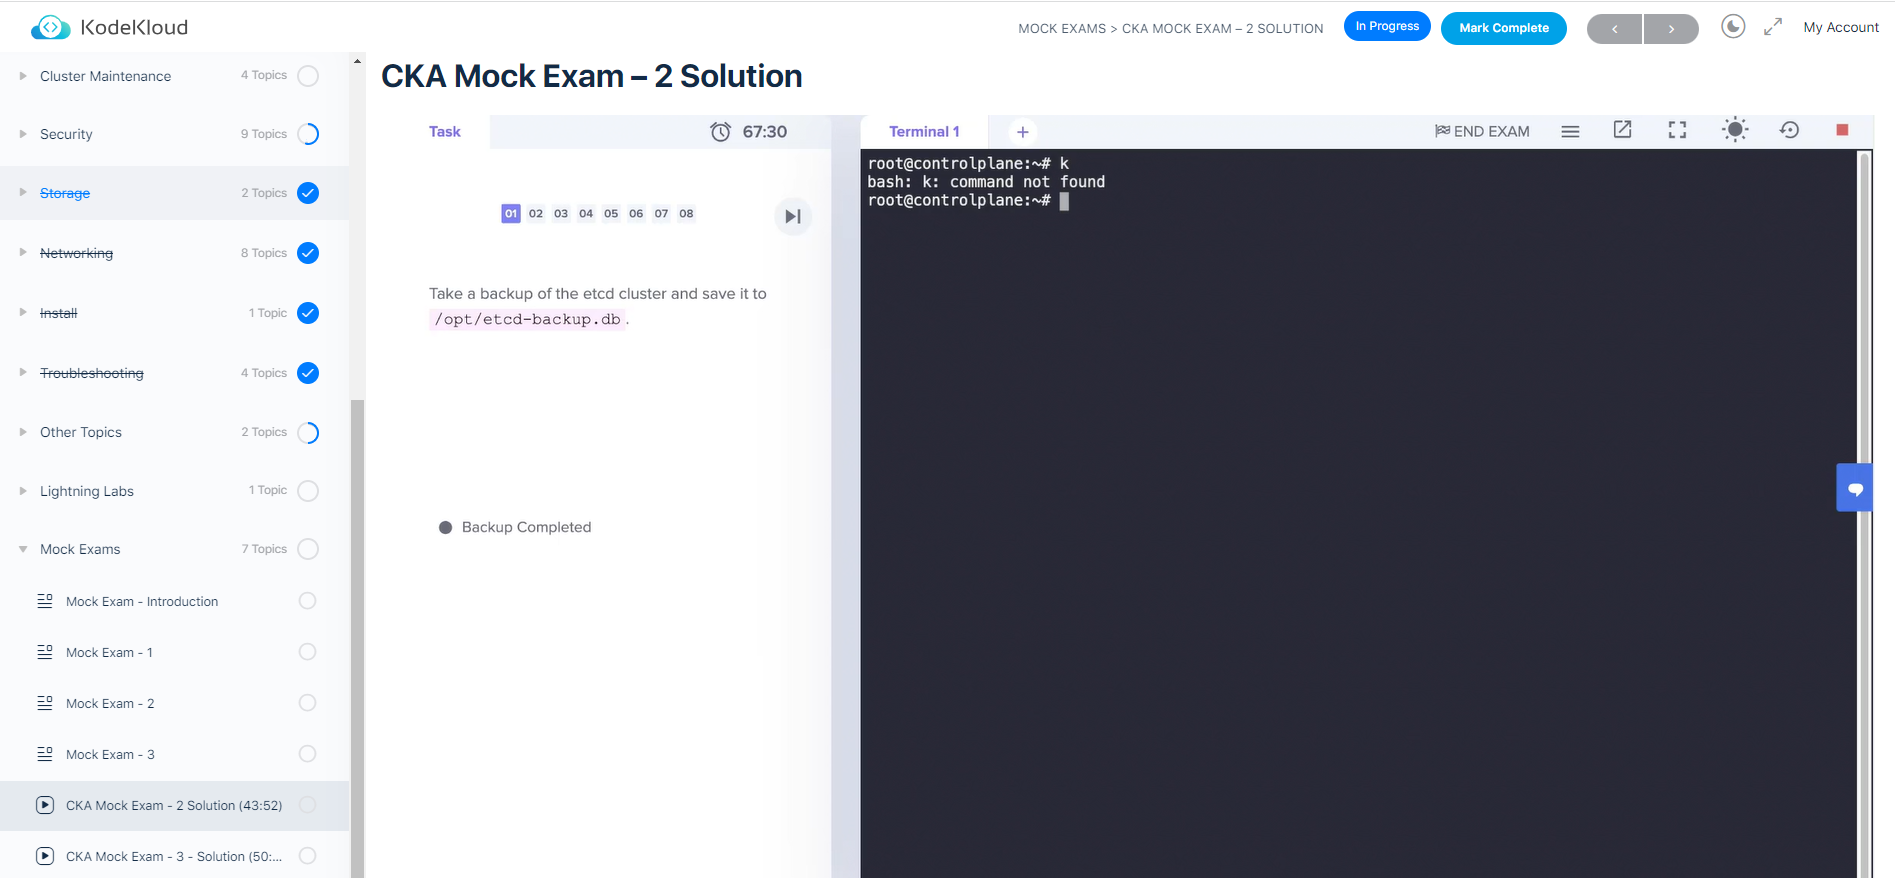This screenshot has height=878, width=1895.
Task: Expand page with diagonal arrows icon
Action: (1773, 27)
